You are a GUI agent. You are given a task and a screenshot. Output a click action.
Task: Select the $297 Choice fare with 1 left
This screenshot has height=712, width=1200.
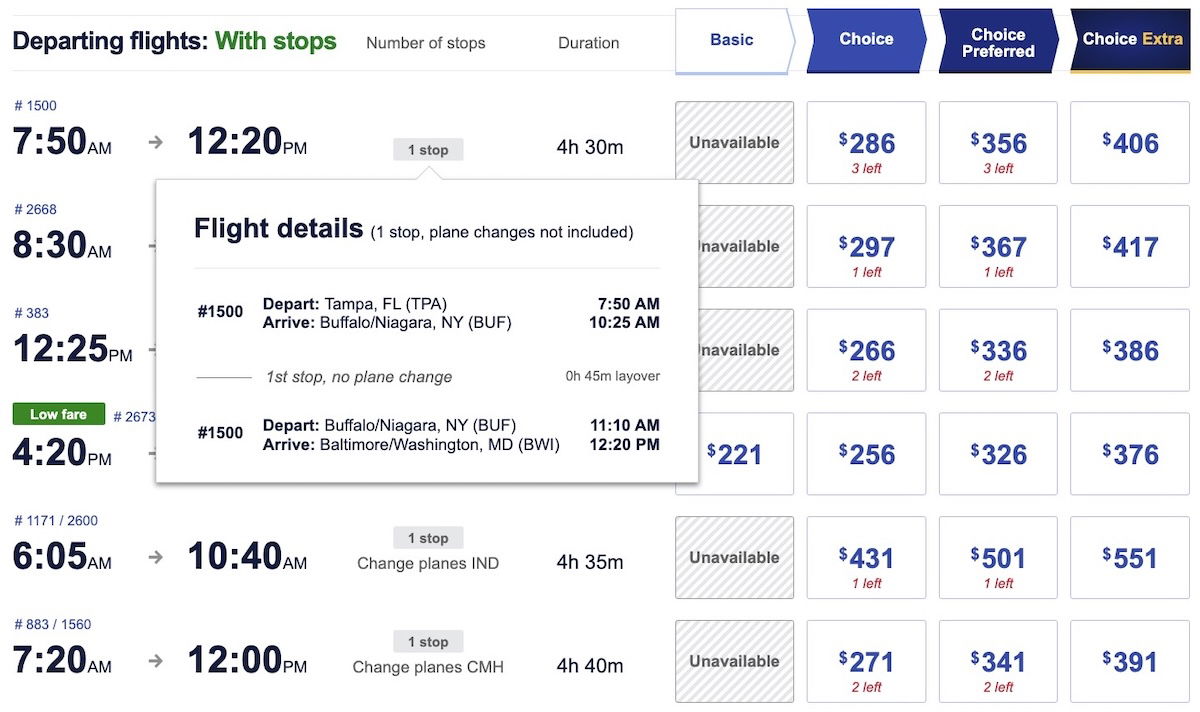[x=866, y=247]
